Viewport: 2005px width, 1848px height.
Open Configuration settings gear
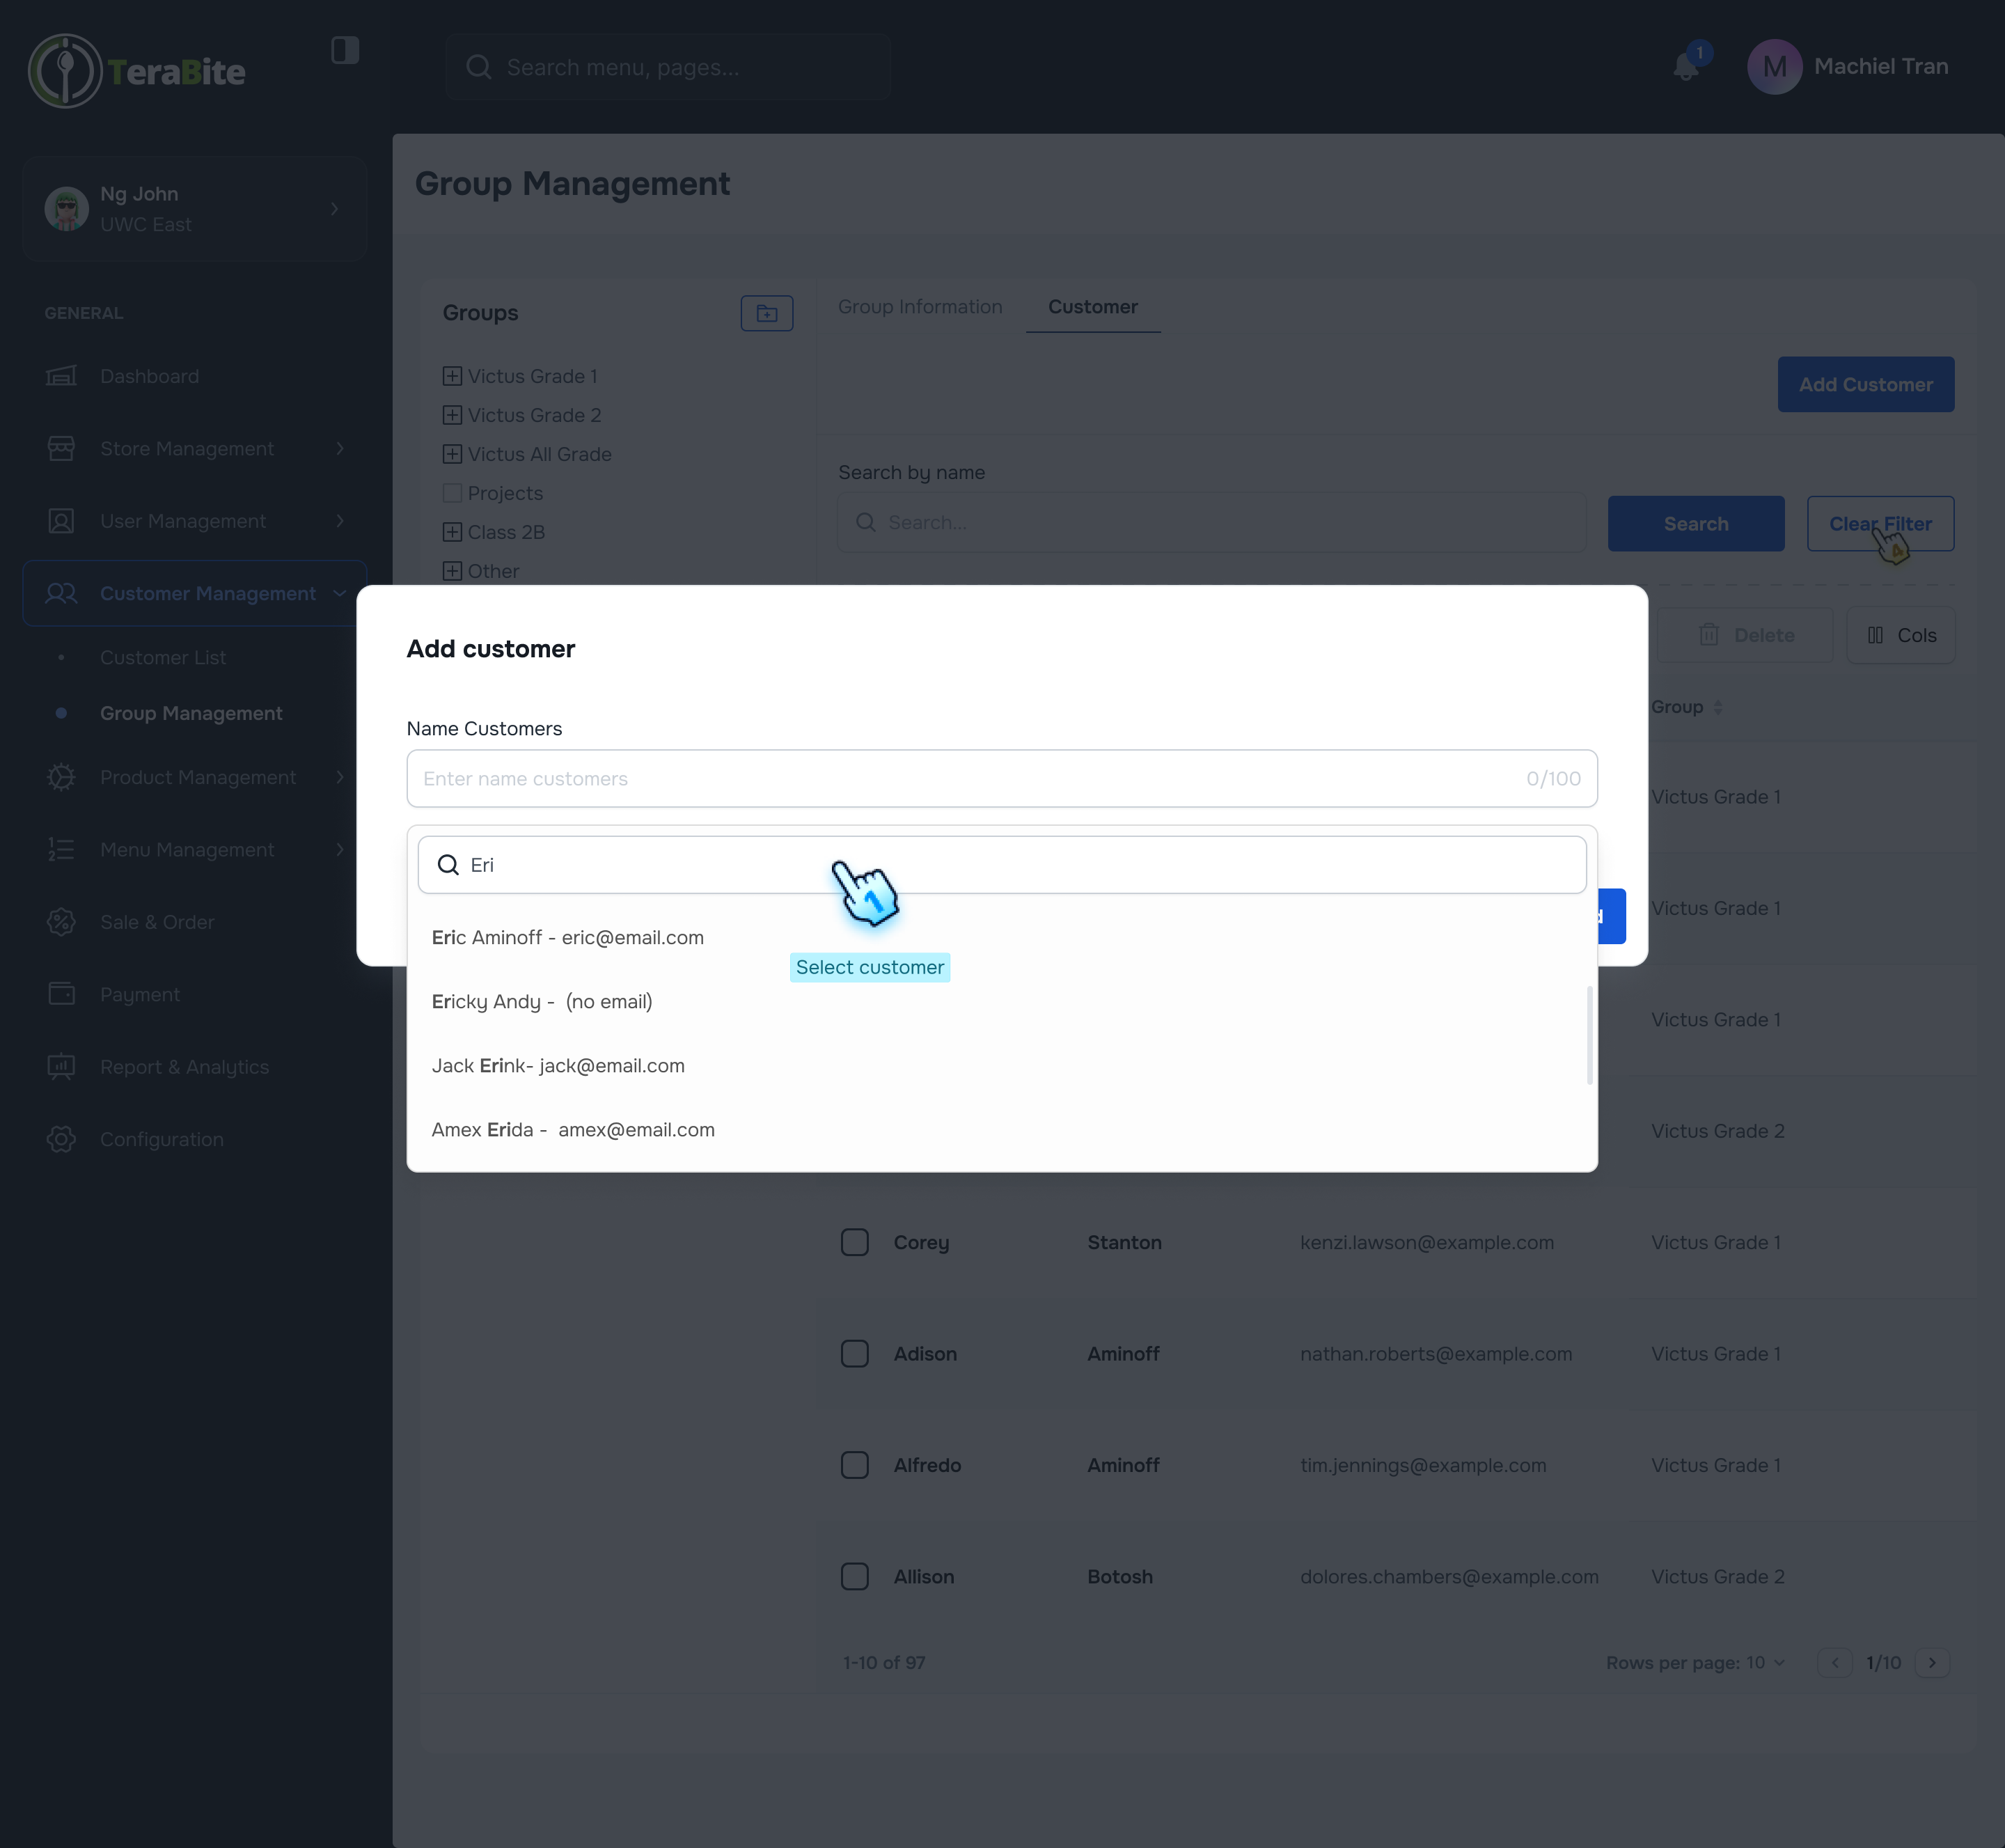click(x=61, y=1139)
